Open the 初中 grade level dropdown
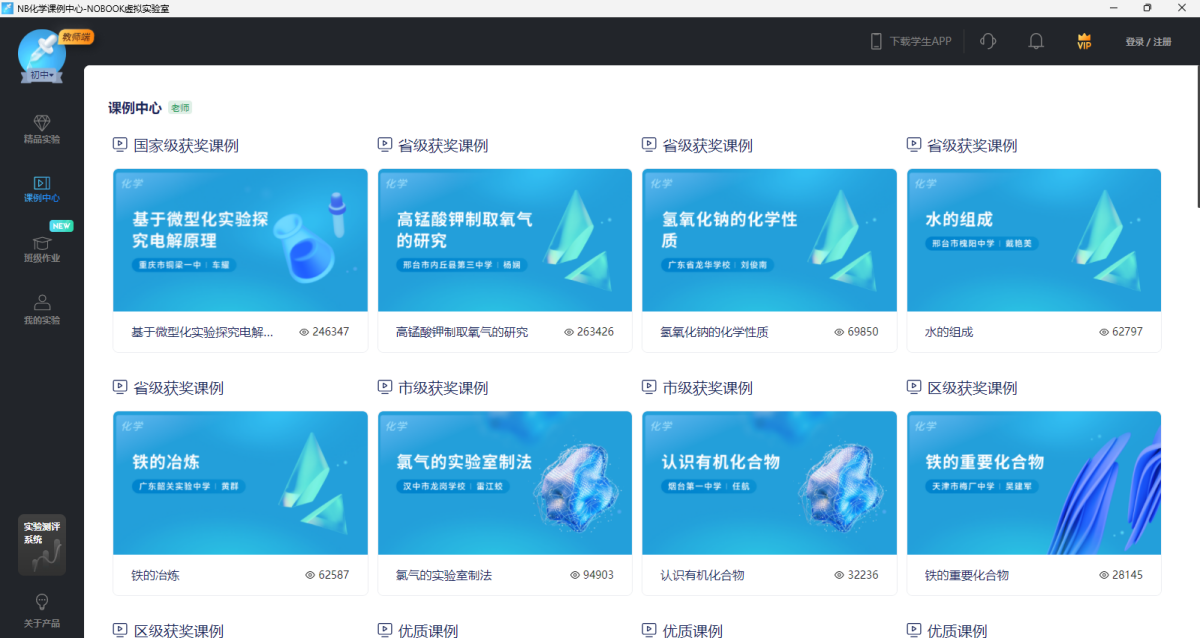Image resolution: width=1200 pixels, height=638 pixels. 41,75
